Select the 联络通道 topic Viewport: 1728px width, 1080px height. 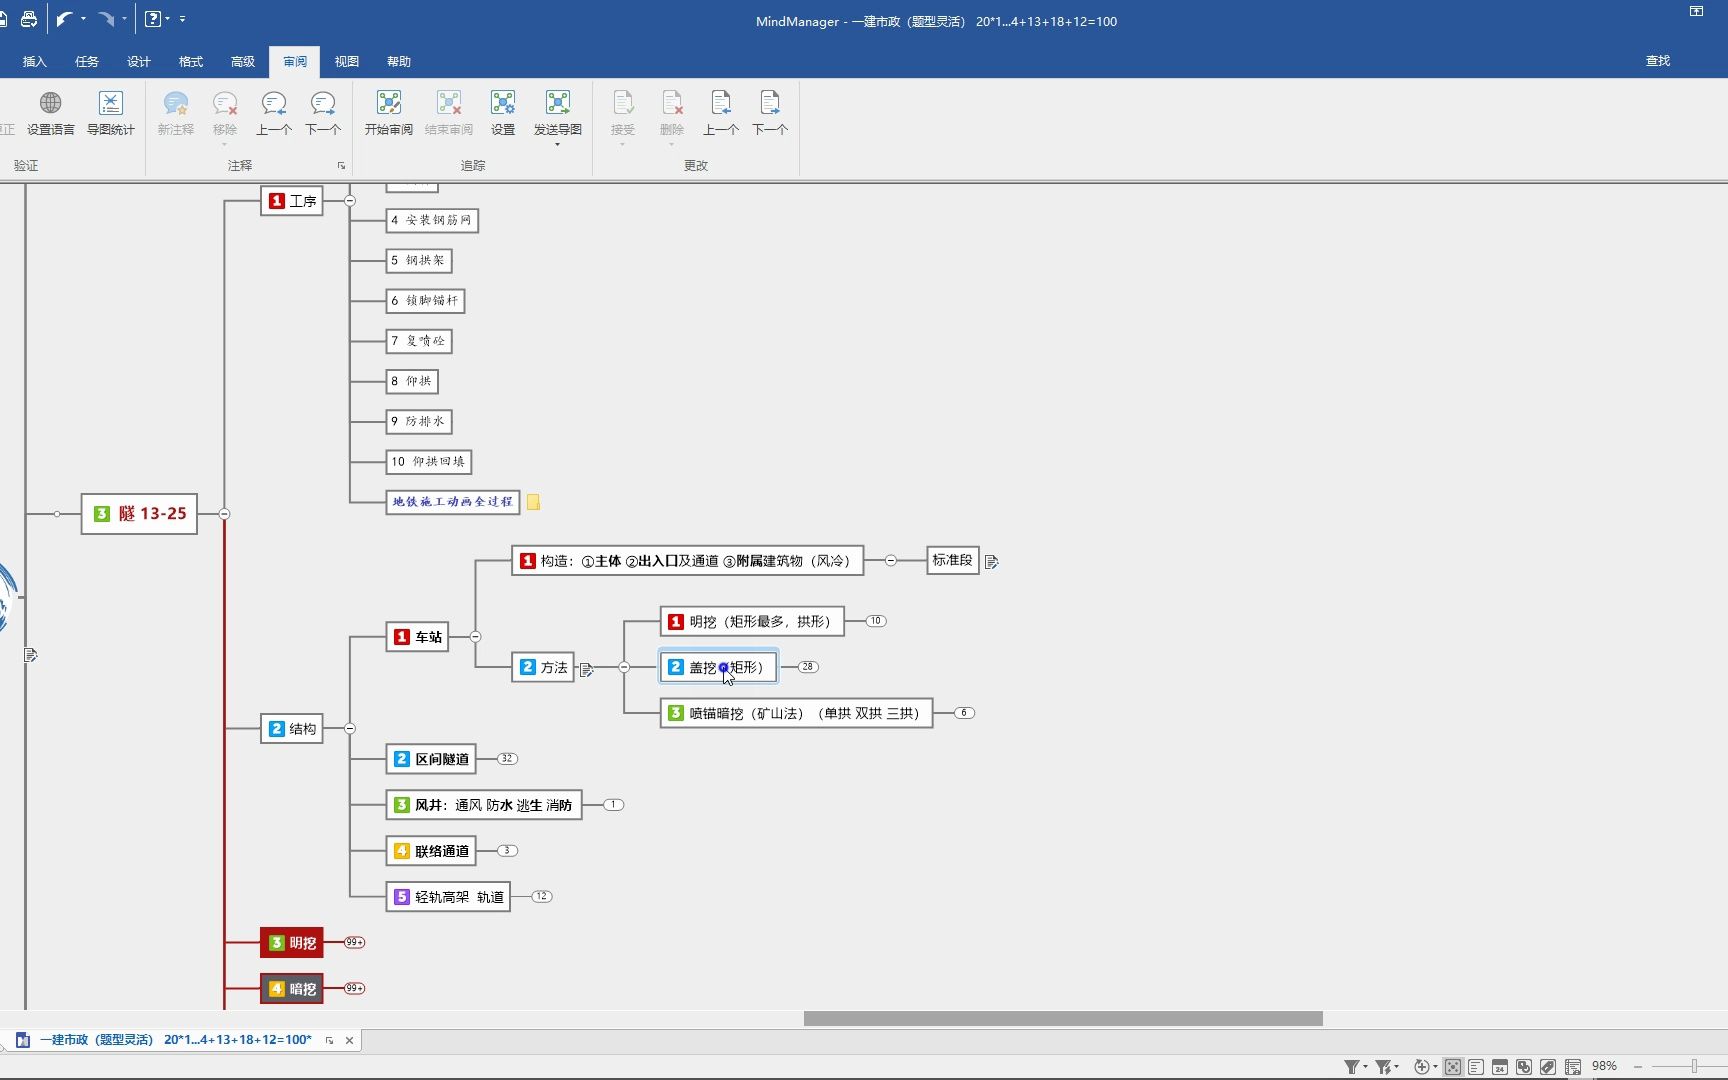click(431, 851)
